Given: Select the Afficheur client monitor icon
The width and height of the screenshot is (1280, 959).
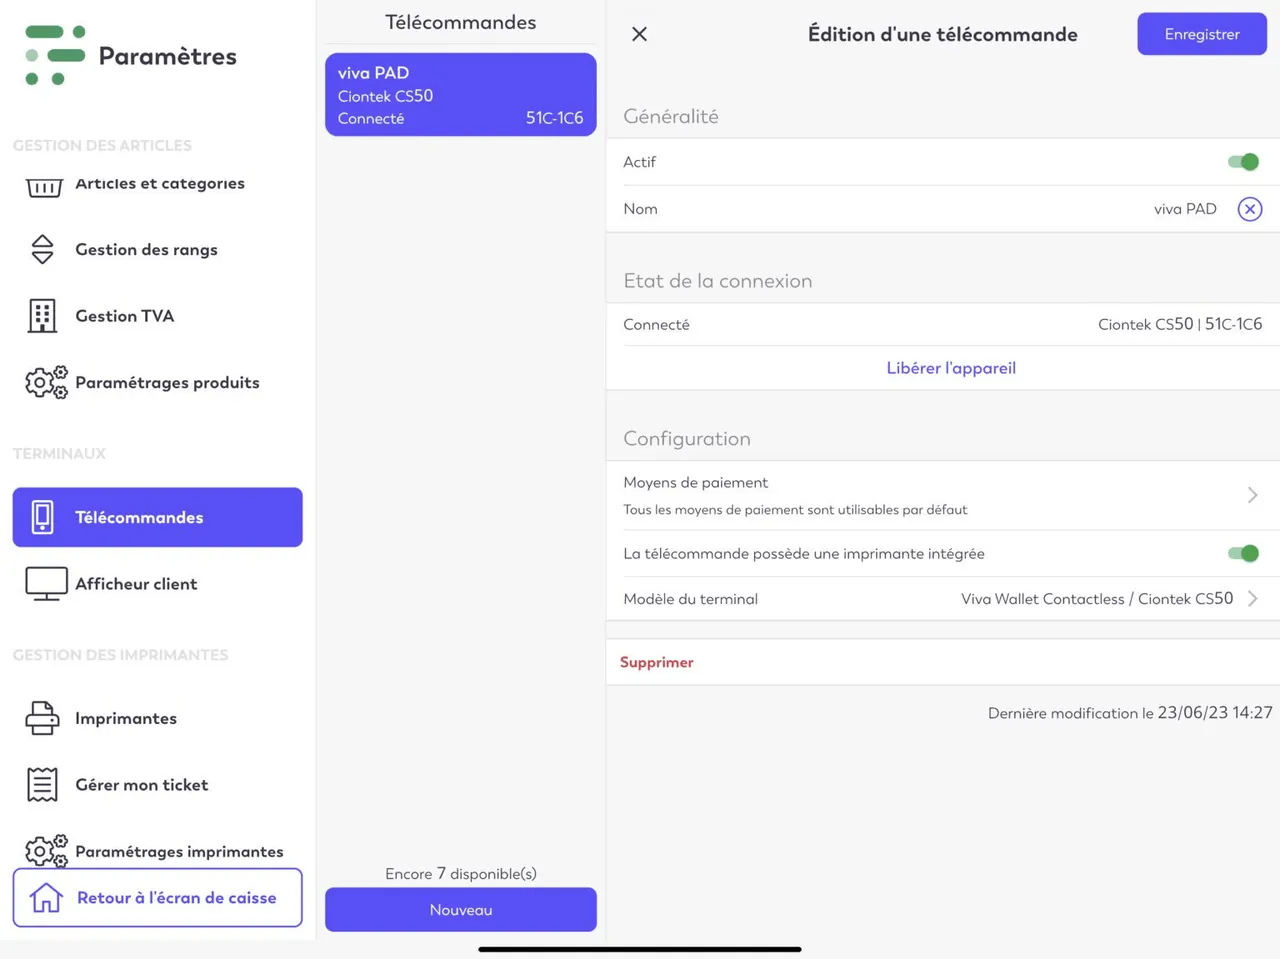Looking at the screenshot, I should 46,584.
